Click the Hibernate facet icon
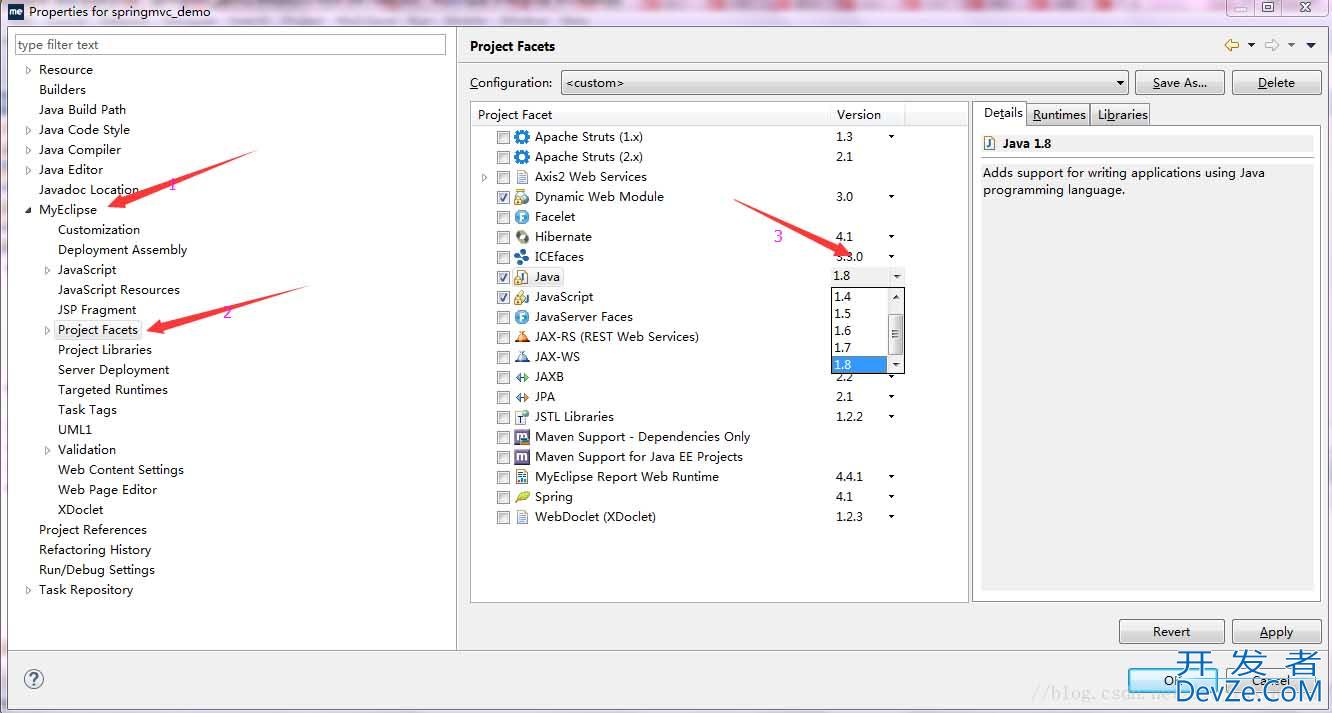Viewport: 1332px width, 713px height. (521, 237)
